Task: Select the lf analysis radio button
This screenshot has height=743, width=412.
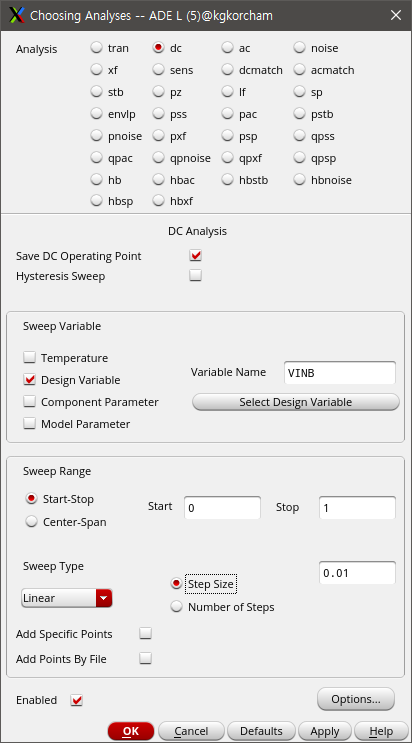Action: coord(228,91)
